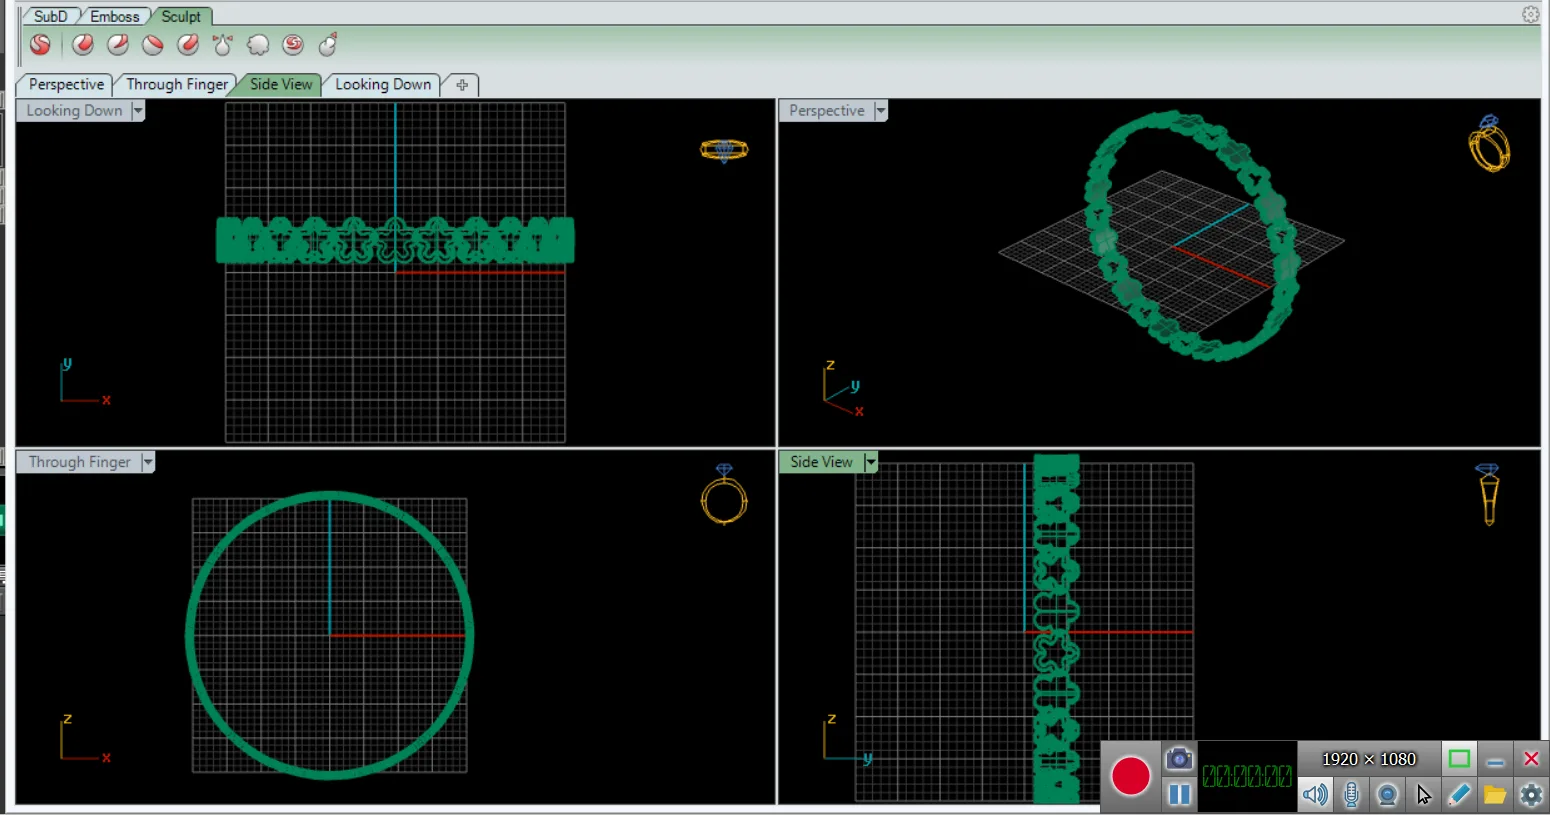1550x815 pixels.
Task: Pick the sphere icon with red swirl
Action: click(293, 45)
